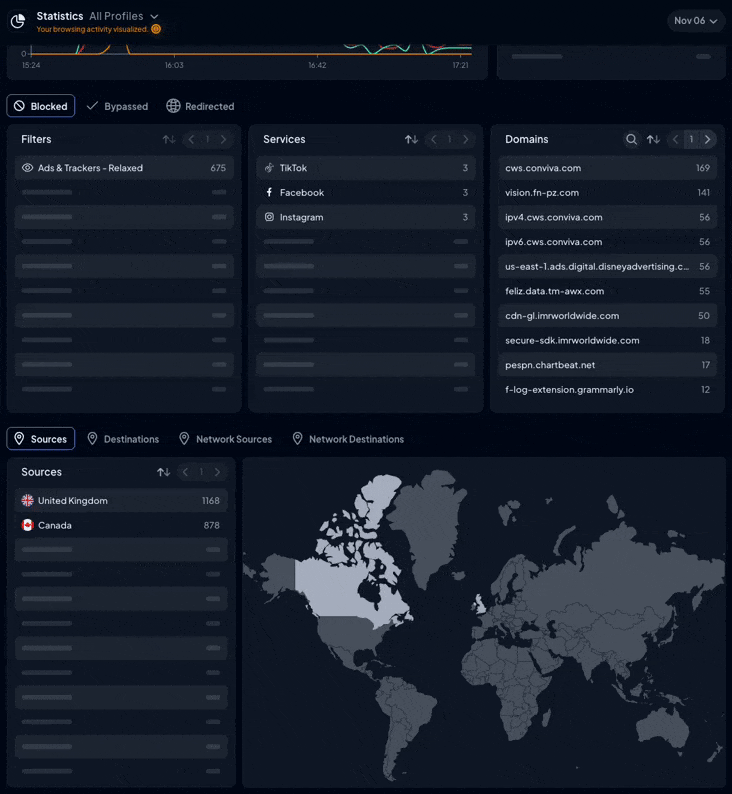732x794 pixels.
Task: Click the sort icon in Filters panel
Action: [x=169, y=140]
